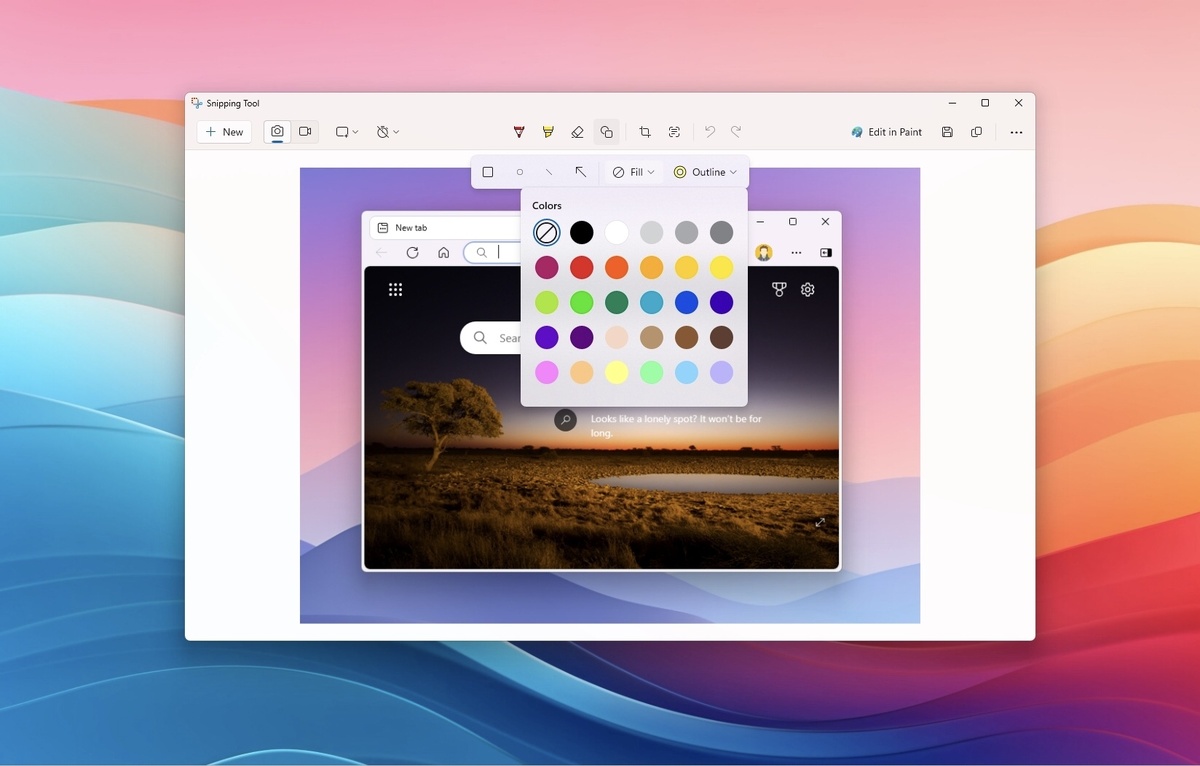Click refresh icon in captured browser
Screen dimensions: 1200x766
[412, 253]
